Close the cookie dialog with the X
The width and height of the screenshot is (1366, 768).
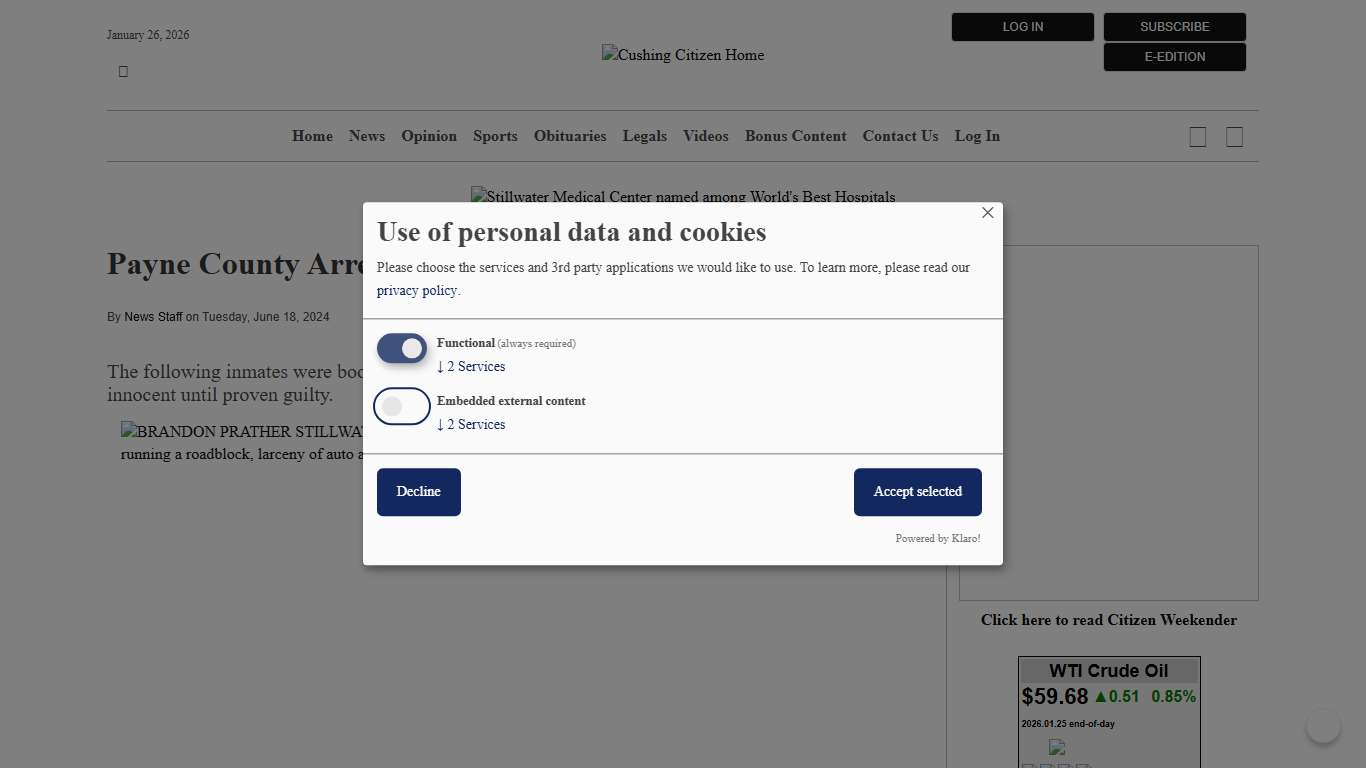[x=988, y=213]
